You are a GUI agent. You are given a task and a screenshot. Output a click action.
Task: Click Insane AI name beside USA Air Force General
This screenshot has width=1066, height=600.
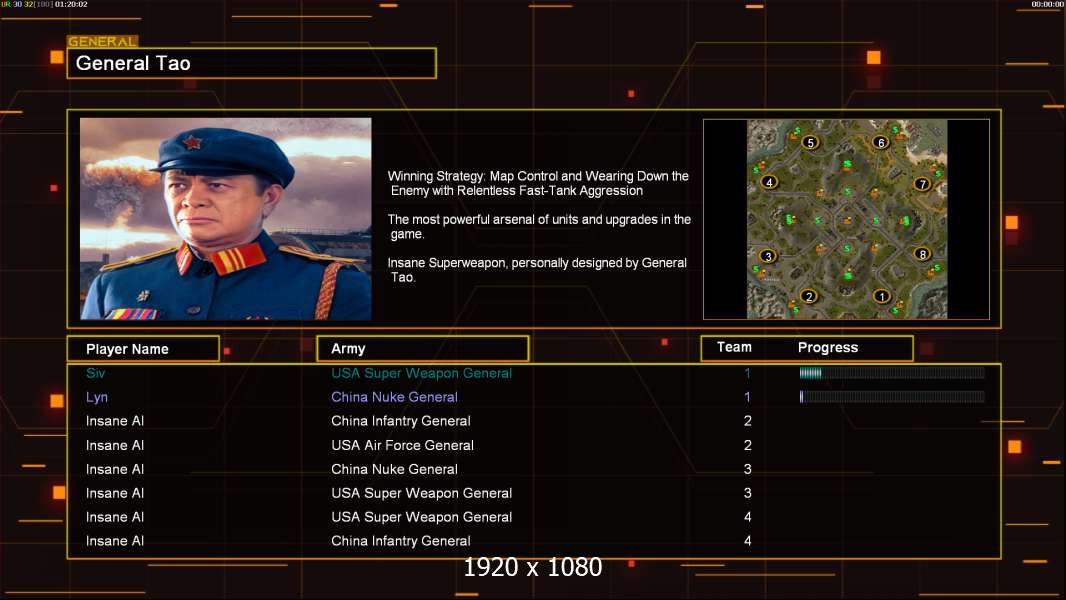[x=115, y=445]
